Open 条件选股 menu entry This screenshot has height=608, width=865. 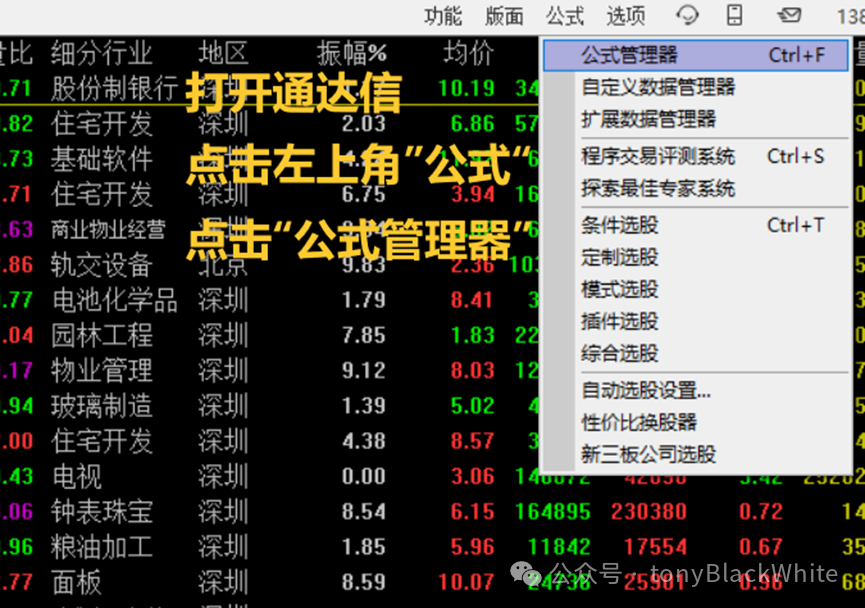coord(696,225)
